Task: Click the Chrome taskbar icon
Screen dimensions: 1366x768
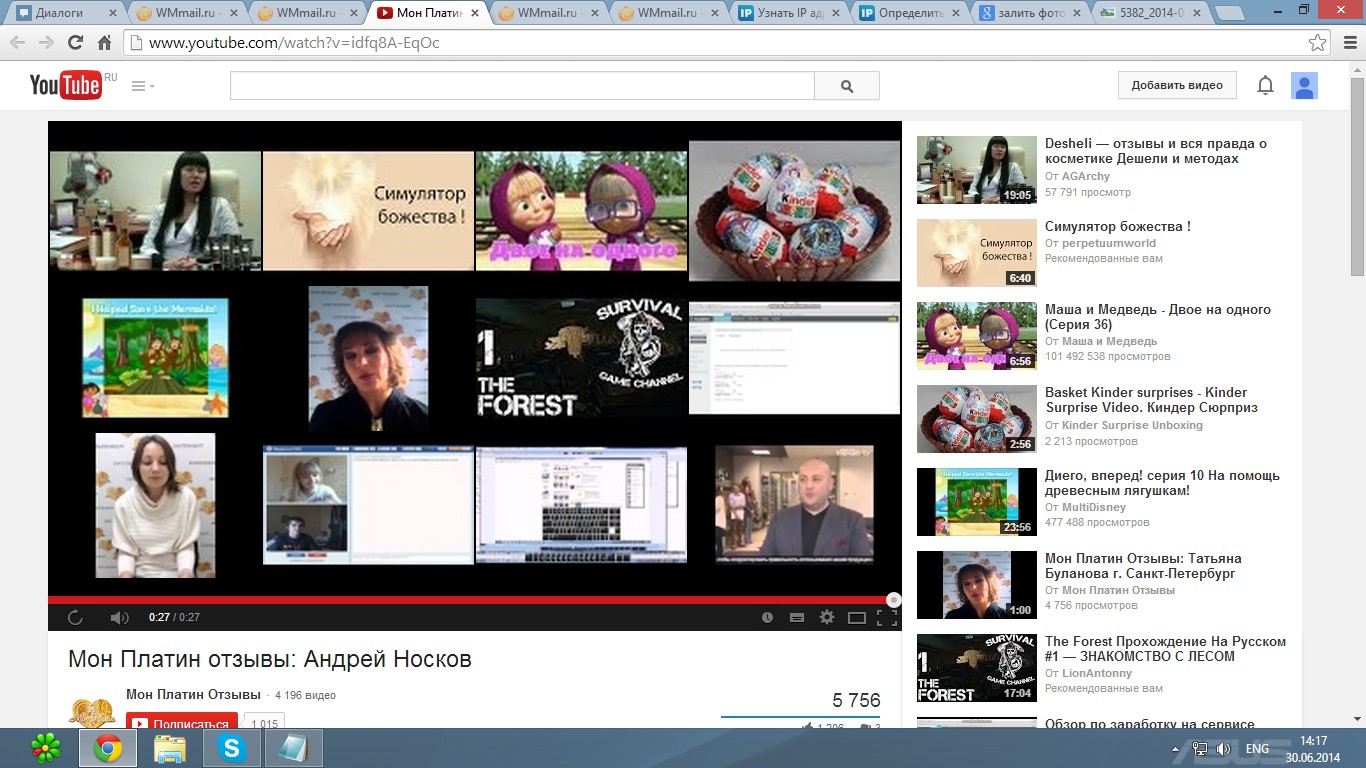Action: [x=108, y=748]
